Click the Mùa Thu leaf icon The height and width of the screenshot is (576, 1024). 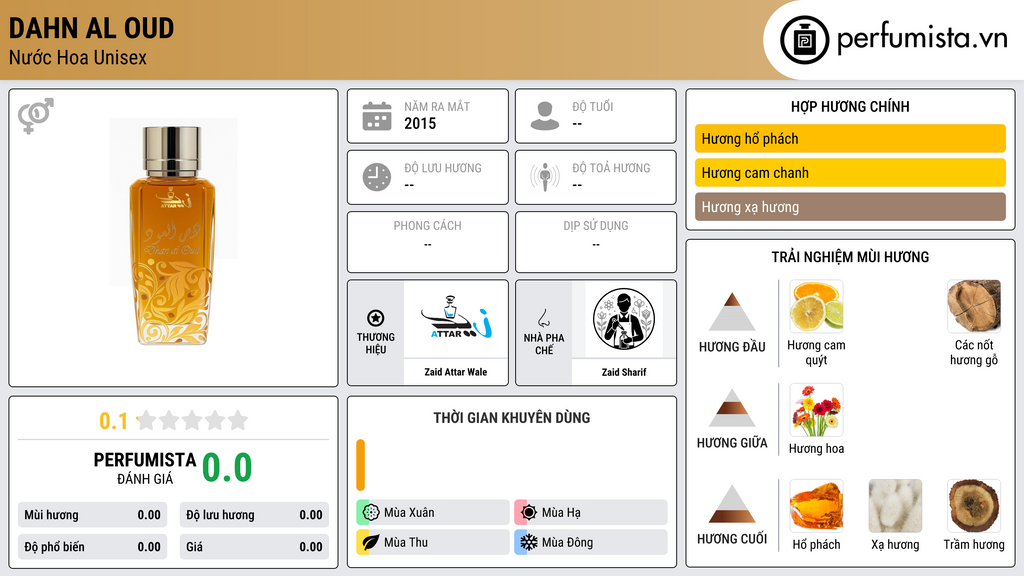pyautogui.click(x=371, y=542)
